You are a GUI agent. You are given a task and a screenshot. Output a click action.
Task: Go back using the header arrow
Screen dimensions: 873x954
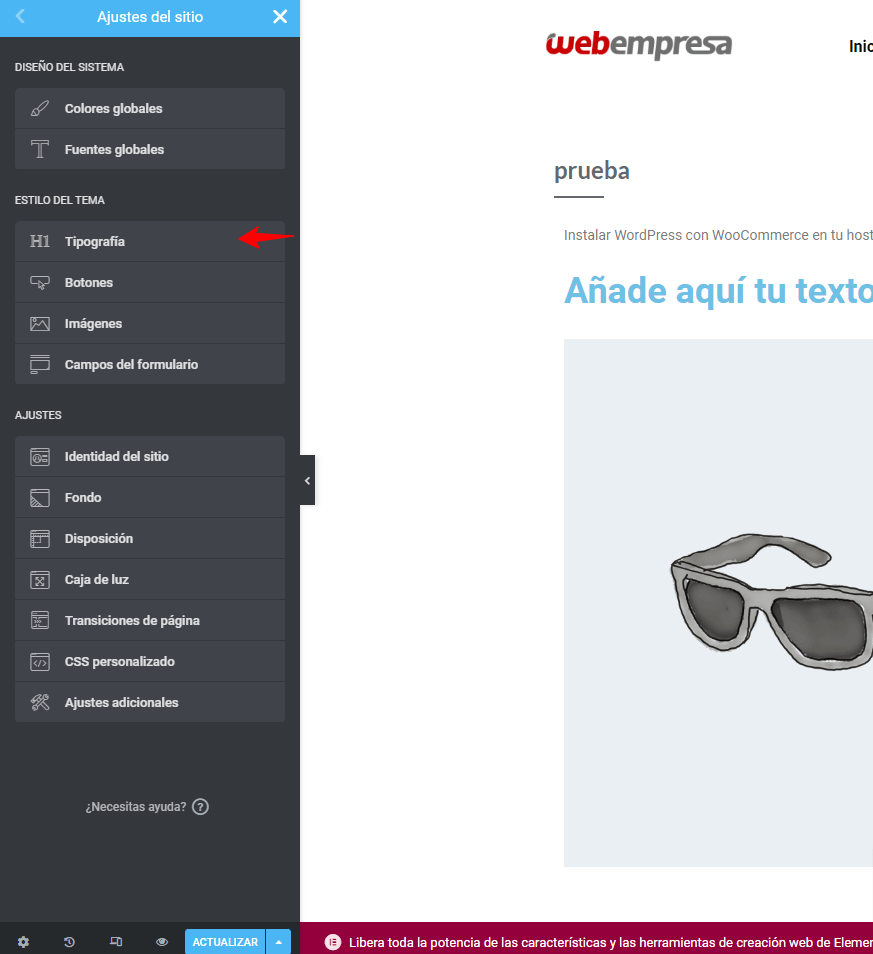pyautogui.click(x=20, y=16)
